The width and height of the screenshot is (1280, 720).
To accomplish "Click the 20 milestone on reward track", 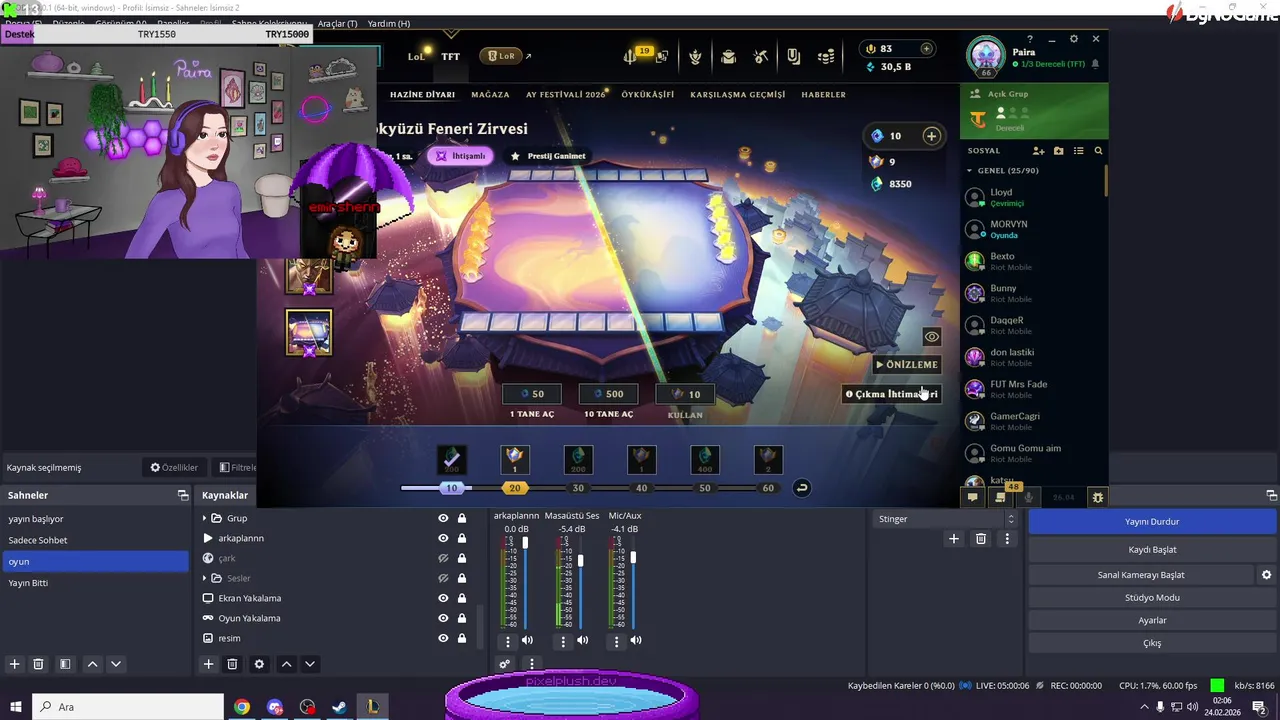I will (514, 488).
